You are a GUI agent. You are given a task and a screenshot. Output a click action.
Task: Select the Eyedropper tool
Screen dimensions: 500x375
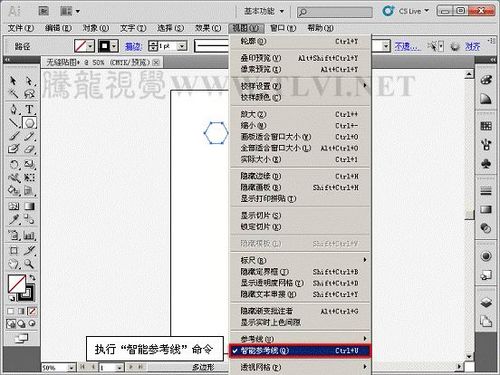point(13,220)
